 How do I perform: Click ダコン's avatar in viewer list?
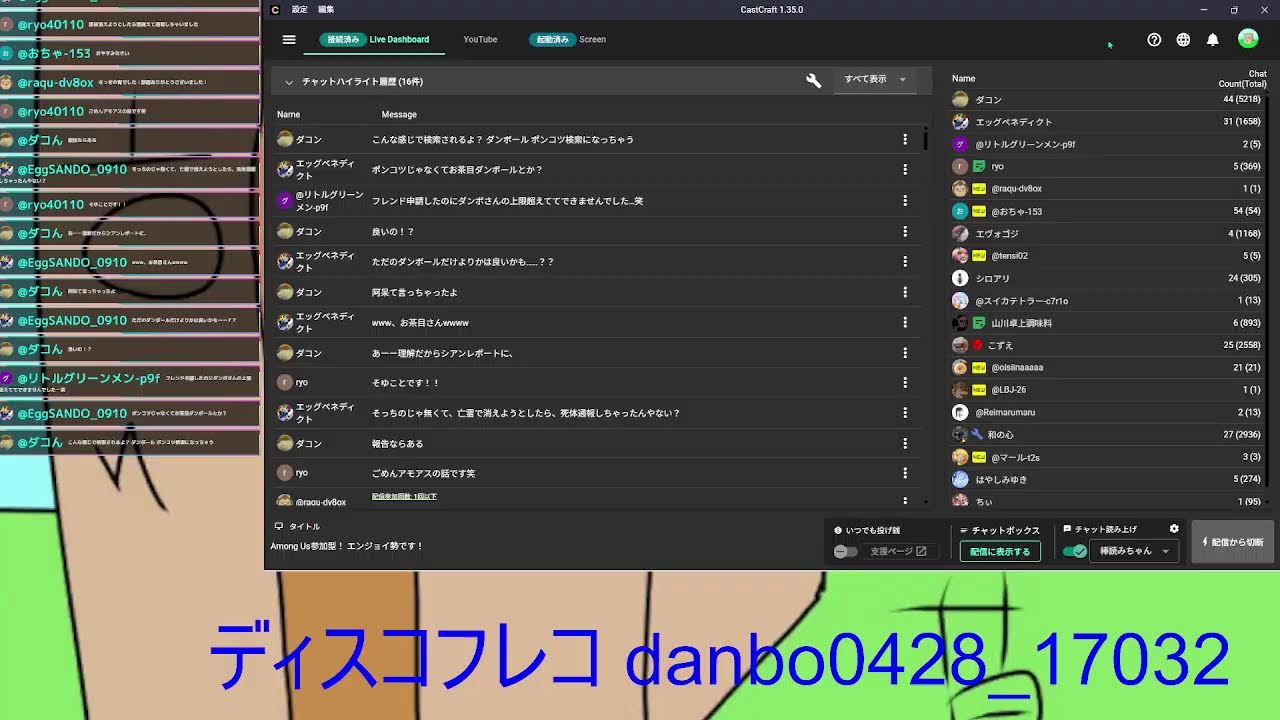pos(960,100)
